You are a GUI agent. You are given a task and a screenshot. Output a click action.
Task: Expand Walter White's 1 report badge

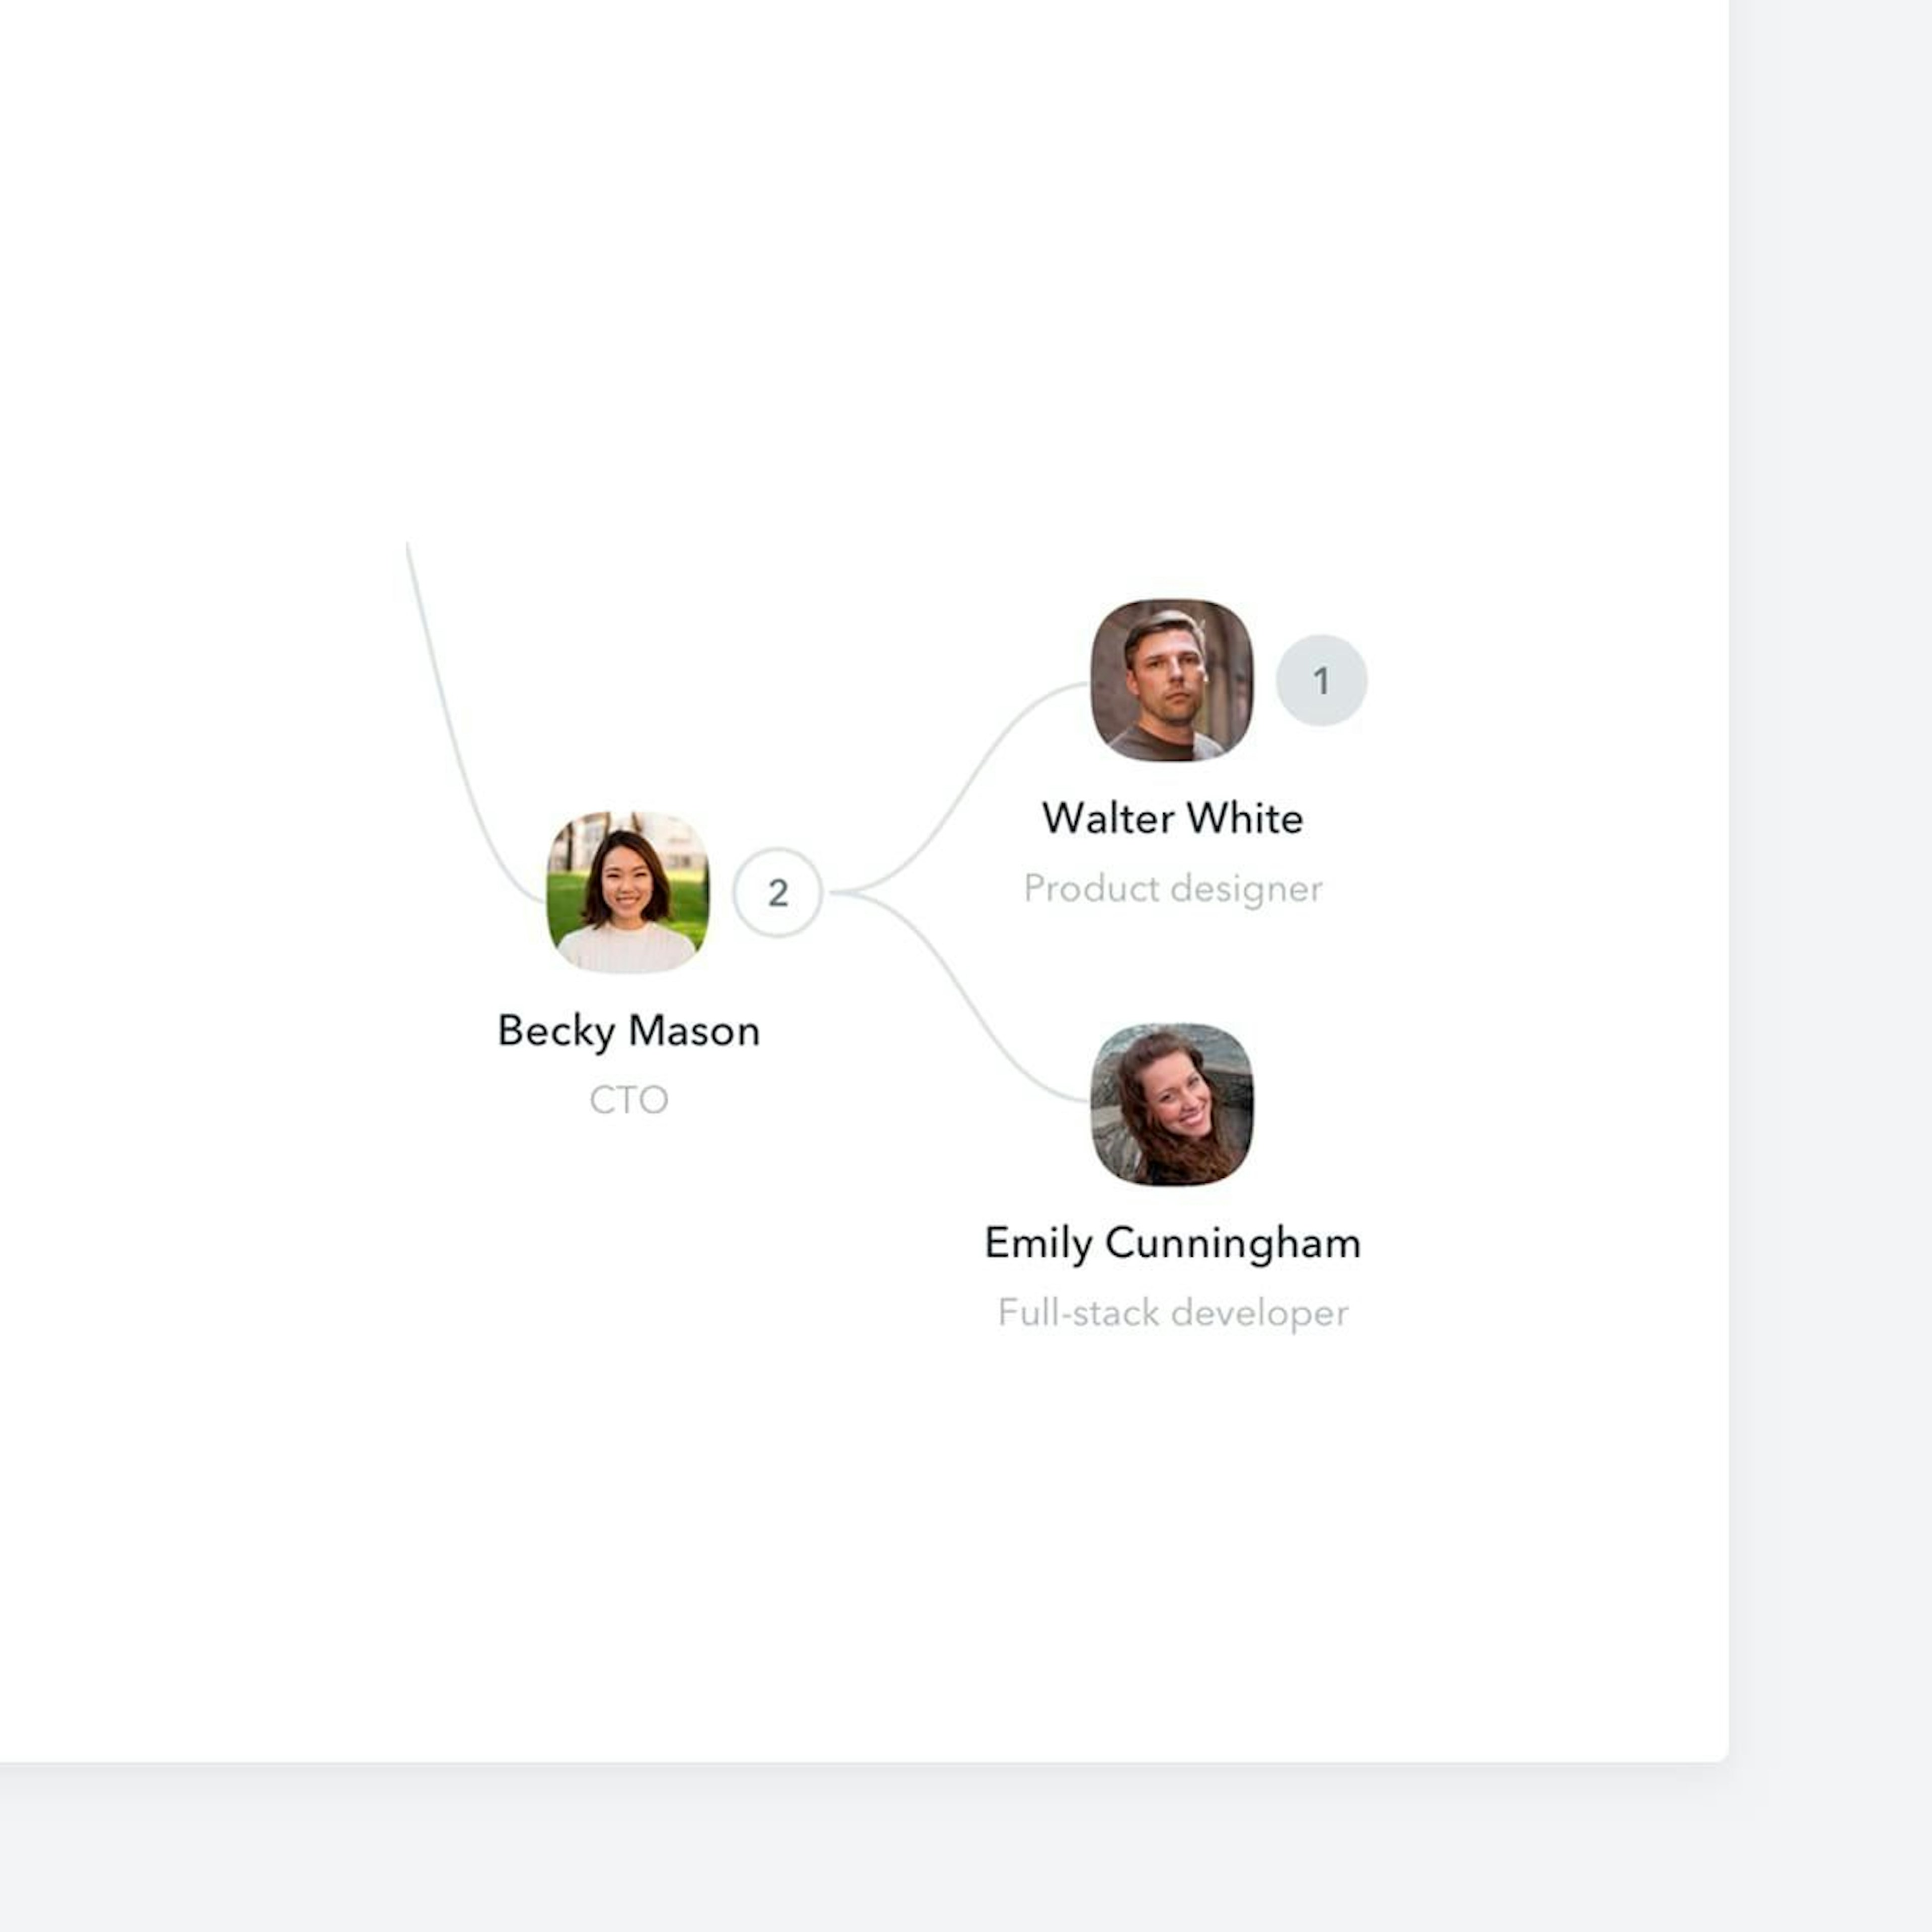pos(1321,680)
